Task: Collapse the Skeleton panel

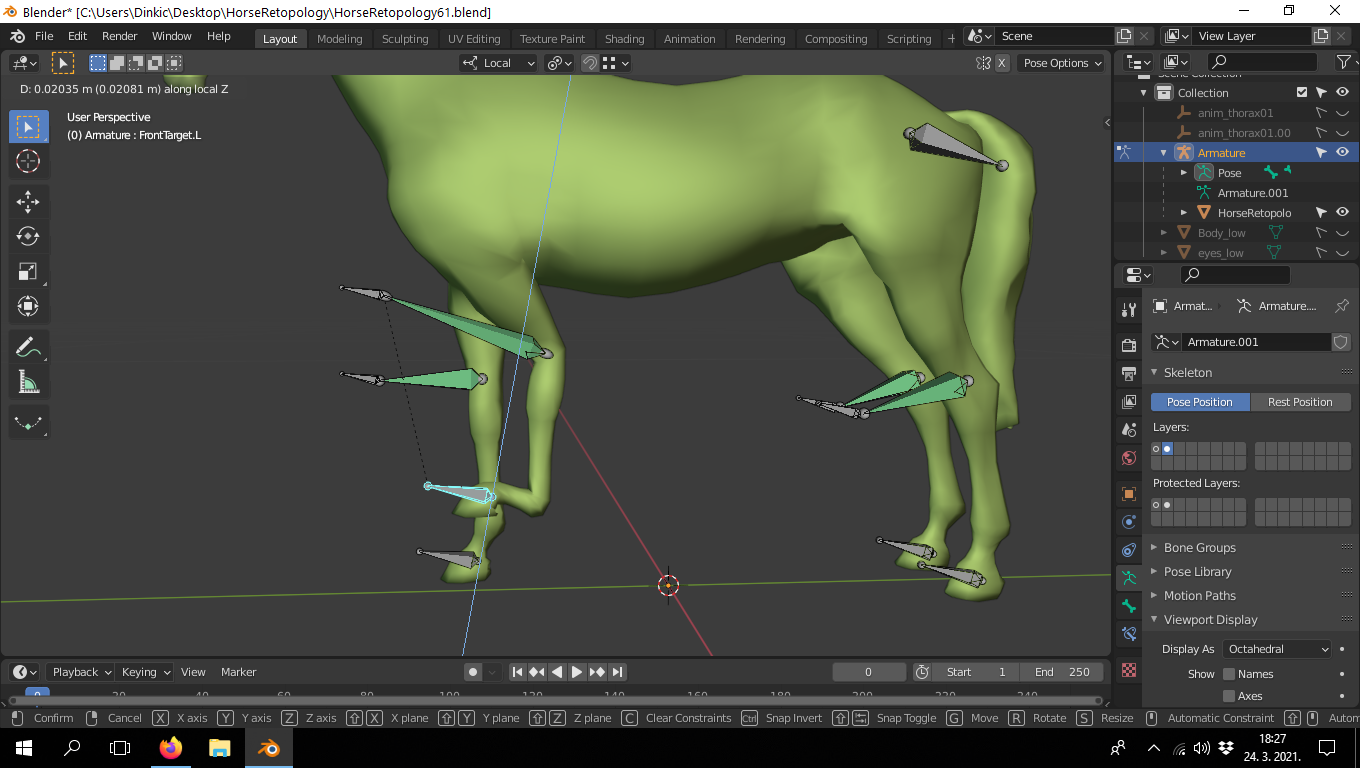Action: click(x=1188, y=372)
